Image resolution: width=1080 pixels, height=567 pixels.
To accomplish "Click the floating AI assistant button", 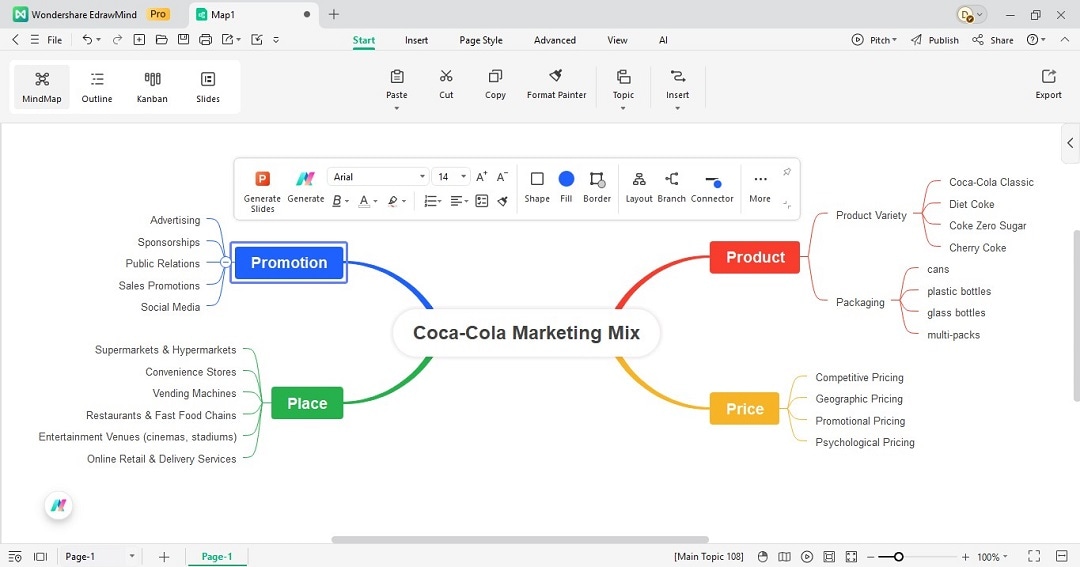I will click(x=59, y=506).
